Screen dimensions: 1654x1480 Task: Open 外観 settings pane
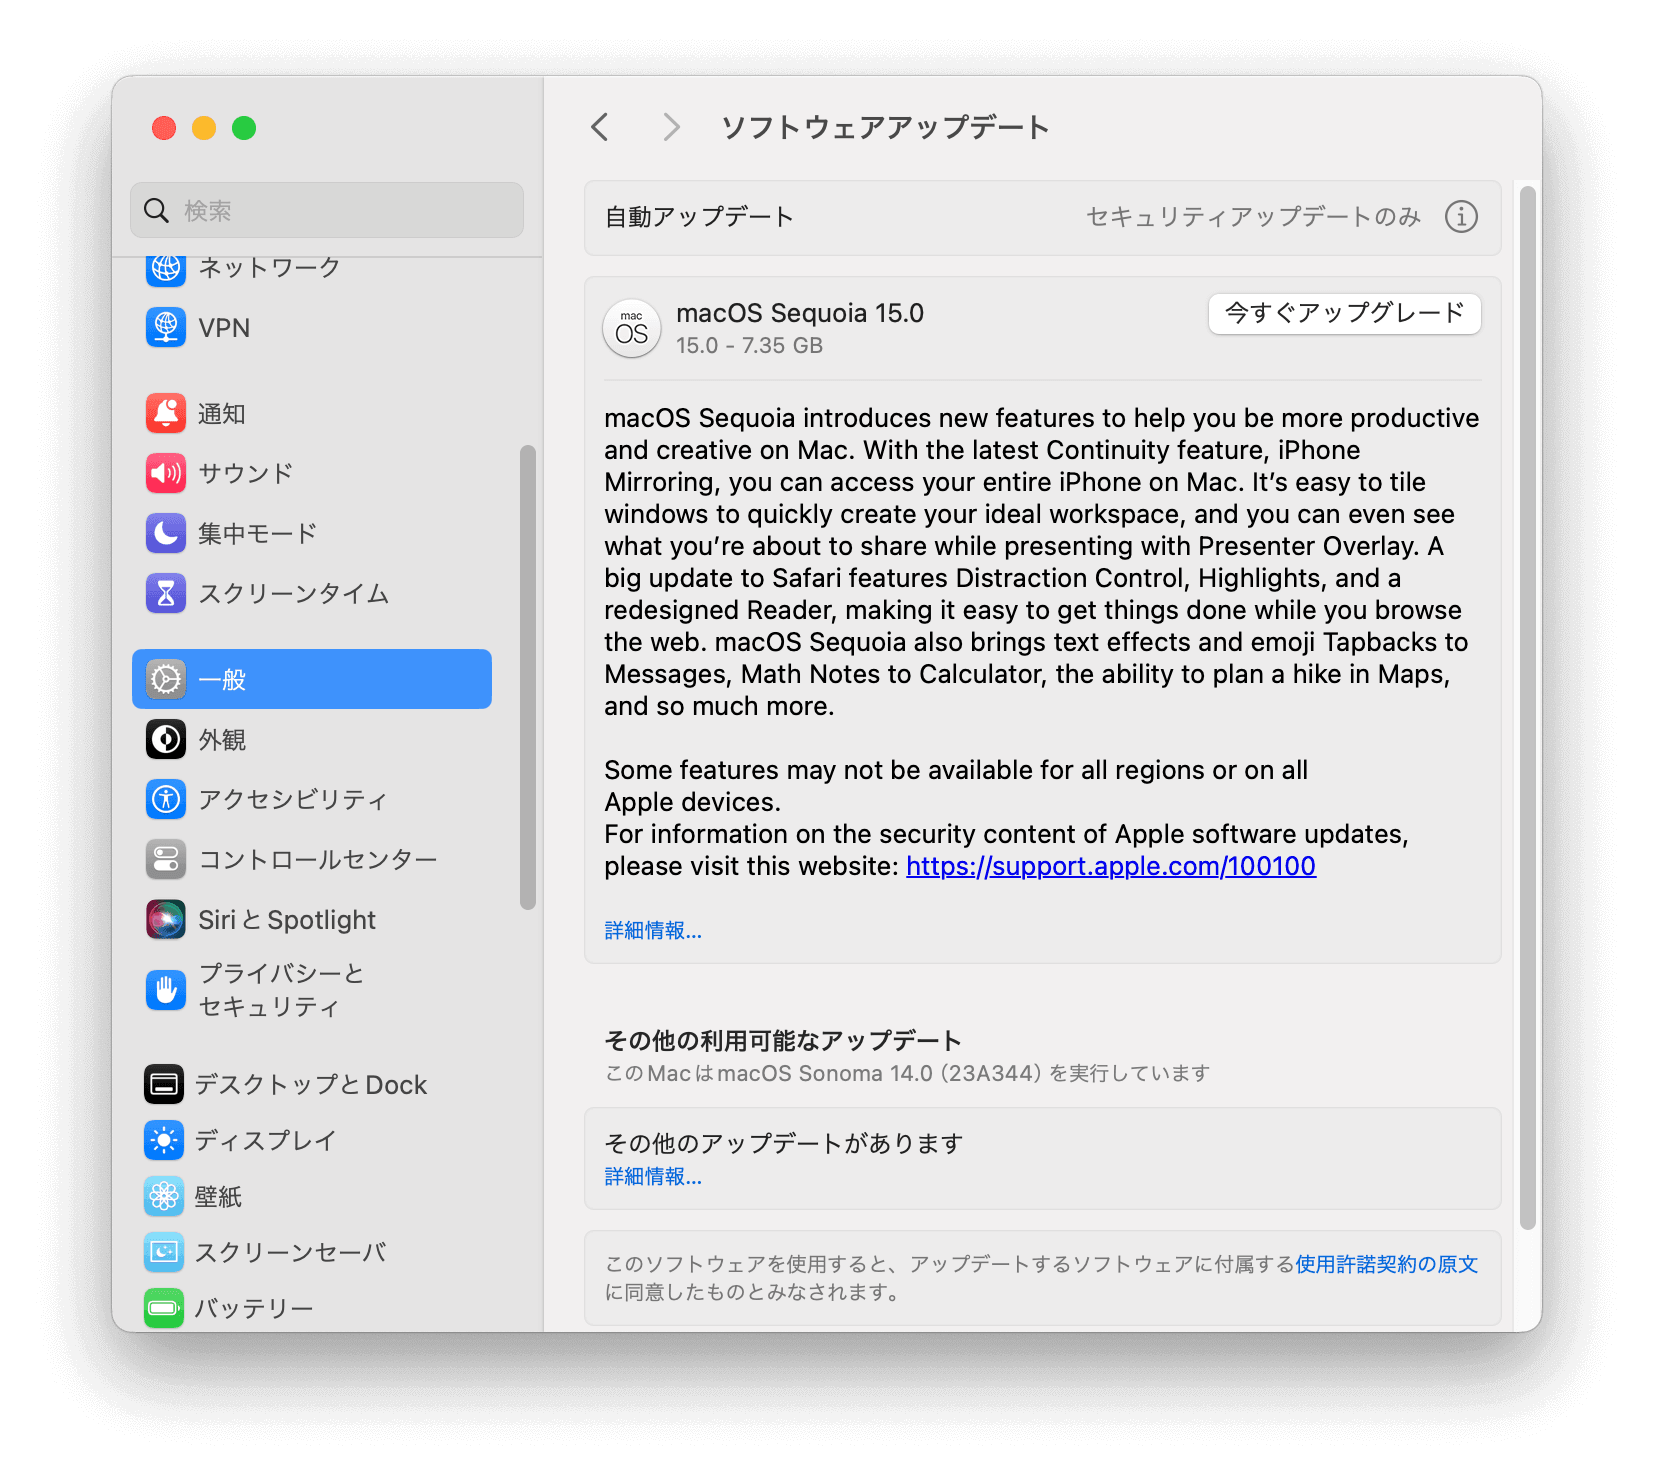click(312, 739)
